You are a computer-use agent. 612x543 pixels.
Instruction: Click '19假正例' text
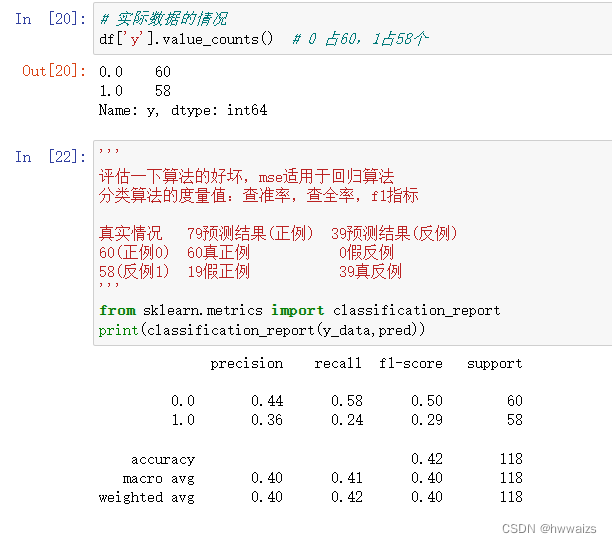tap(218, 272)
